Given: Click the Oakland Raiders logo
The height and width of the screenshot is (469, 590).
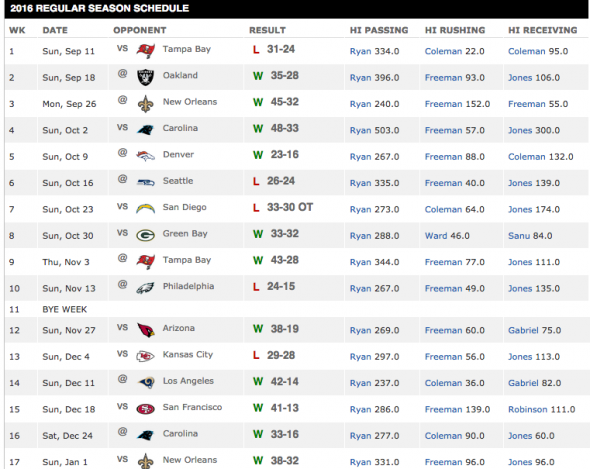Looking at the screenshot, I should click(x=145, y=77).
